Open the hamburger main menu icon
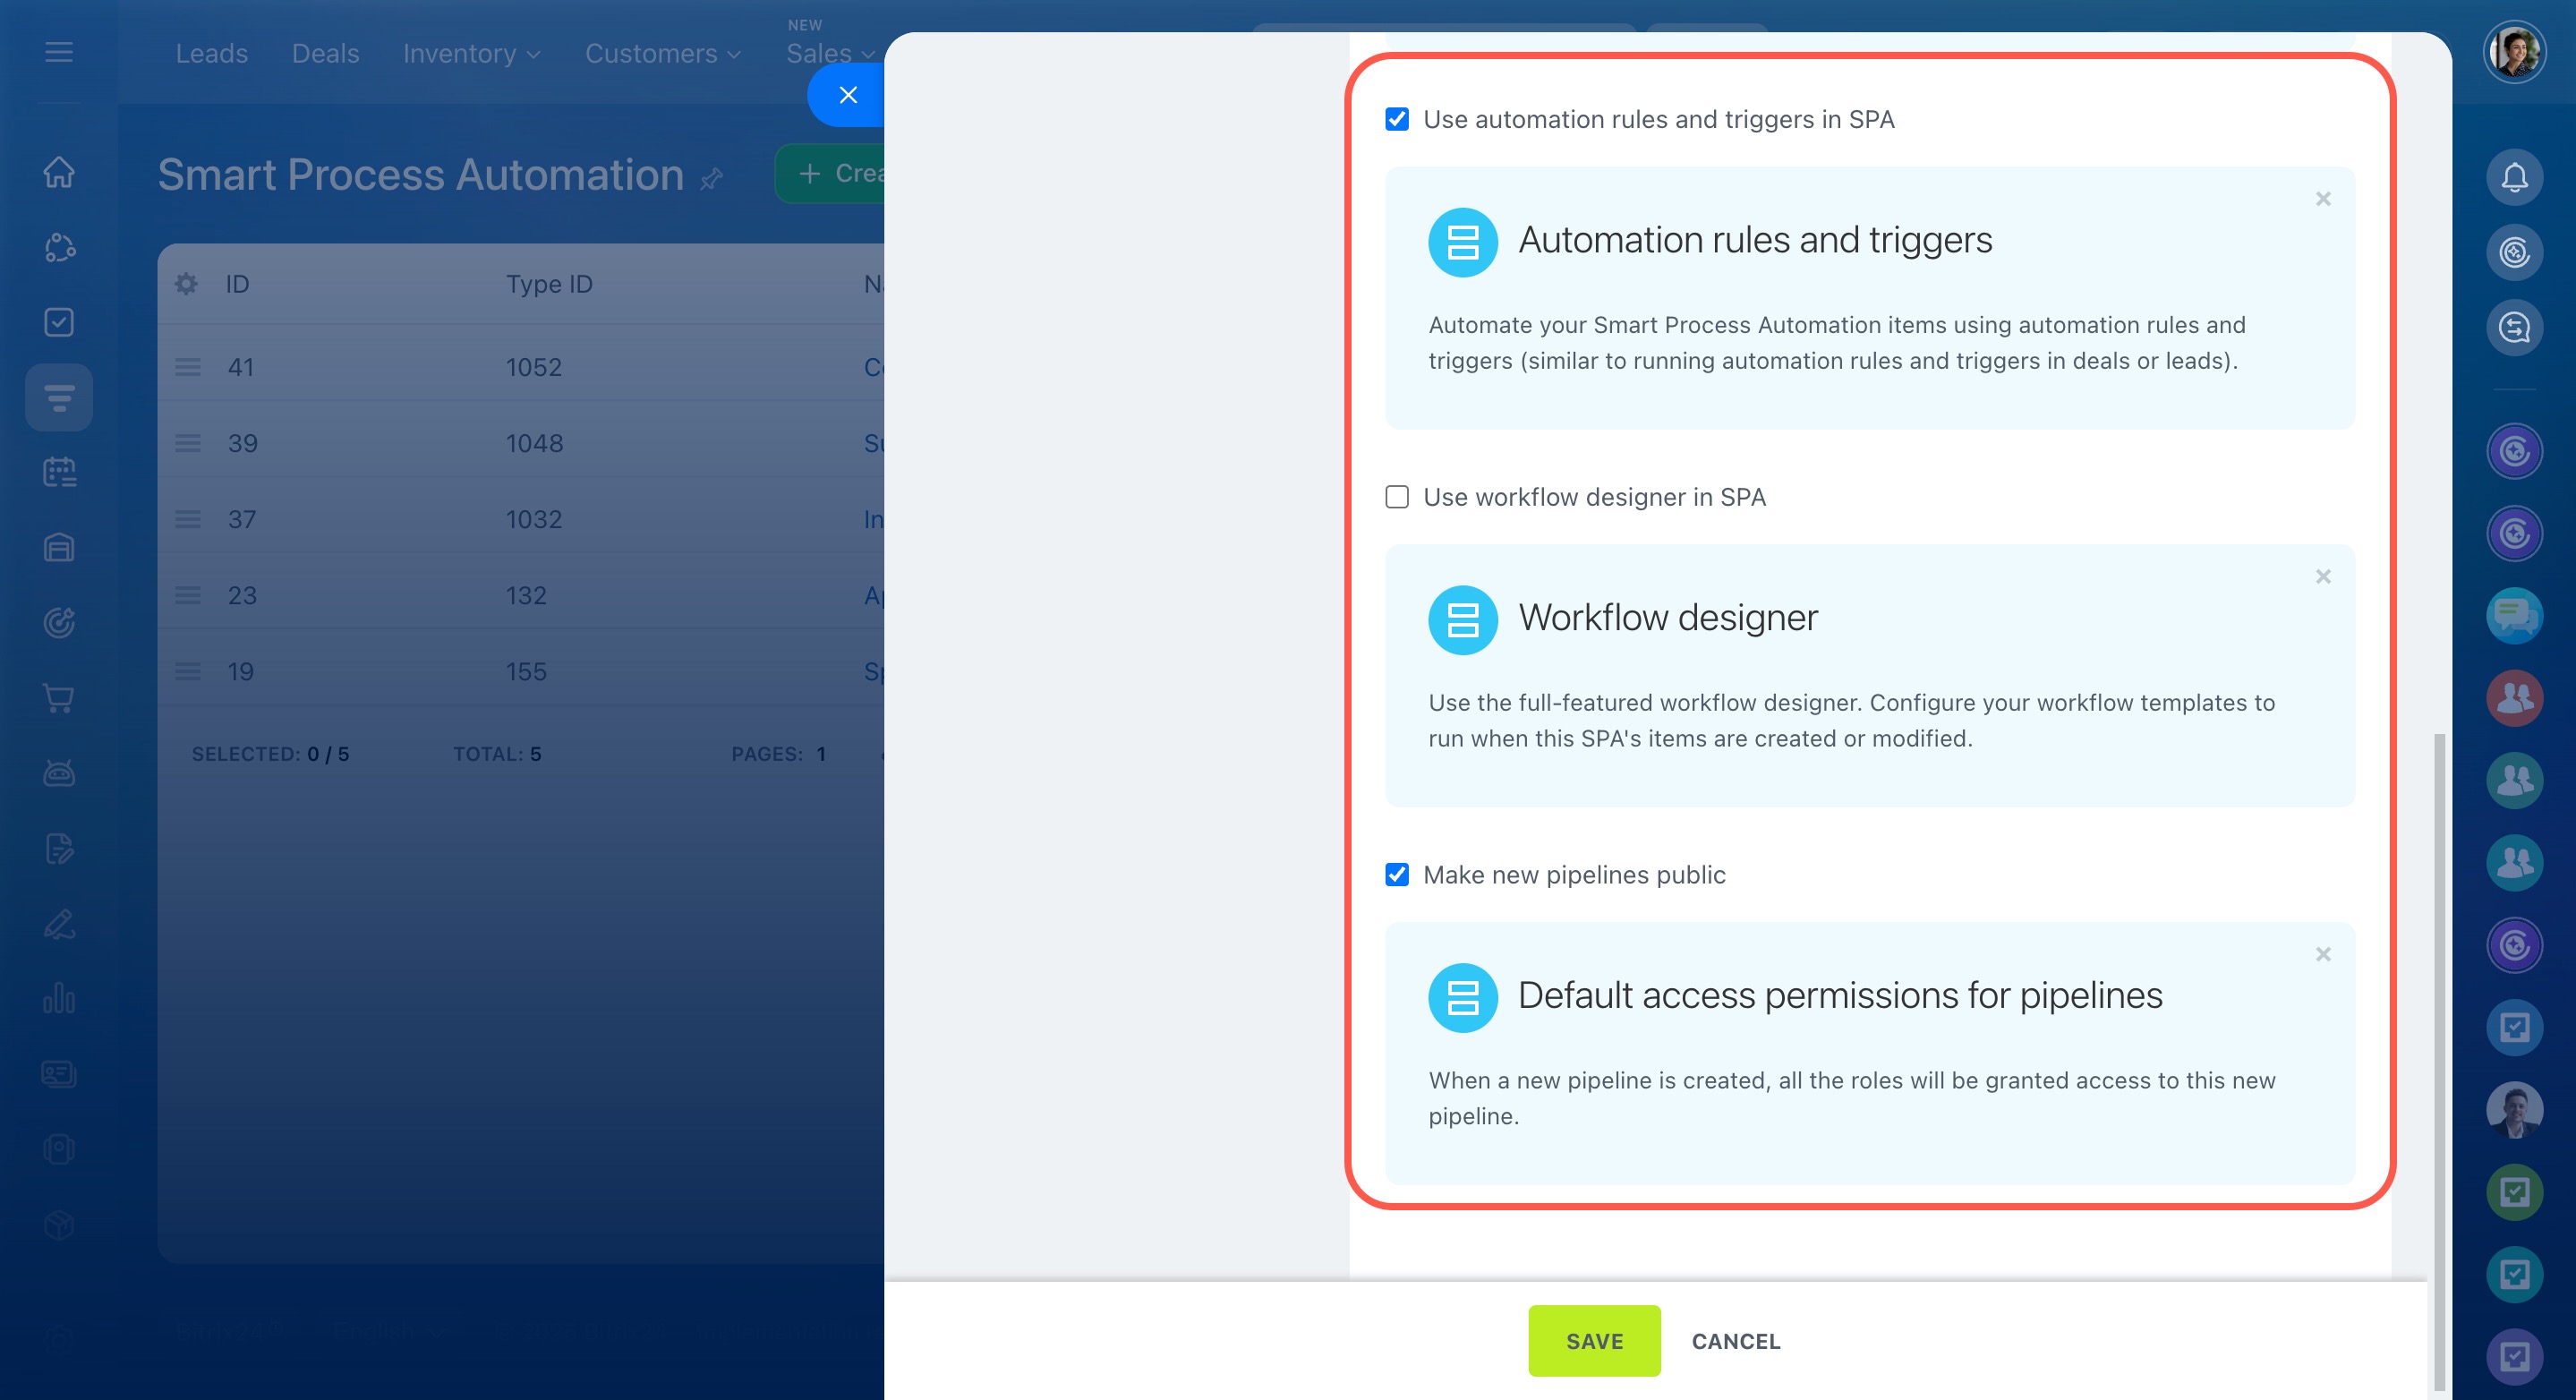The width and height of the screenshot is (2576, 1400). pyautogui.click(x=59, y=52)
